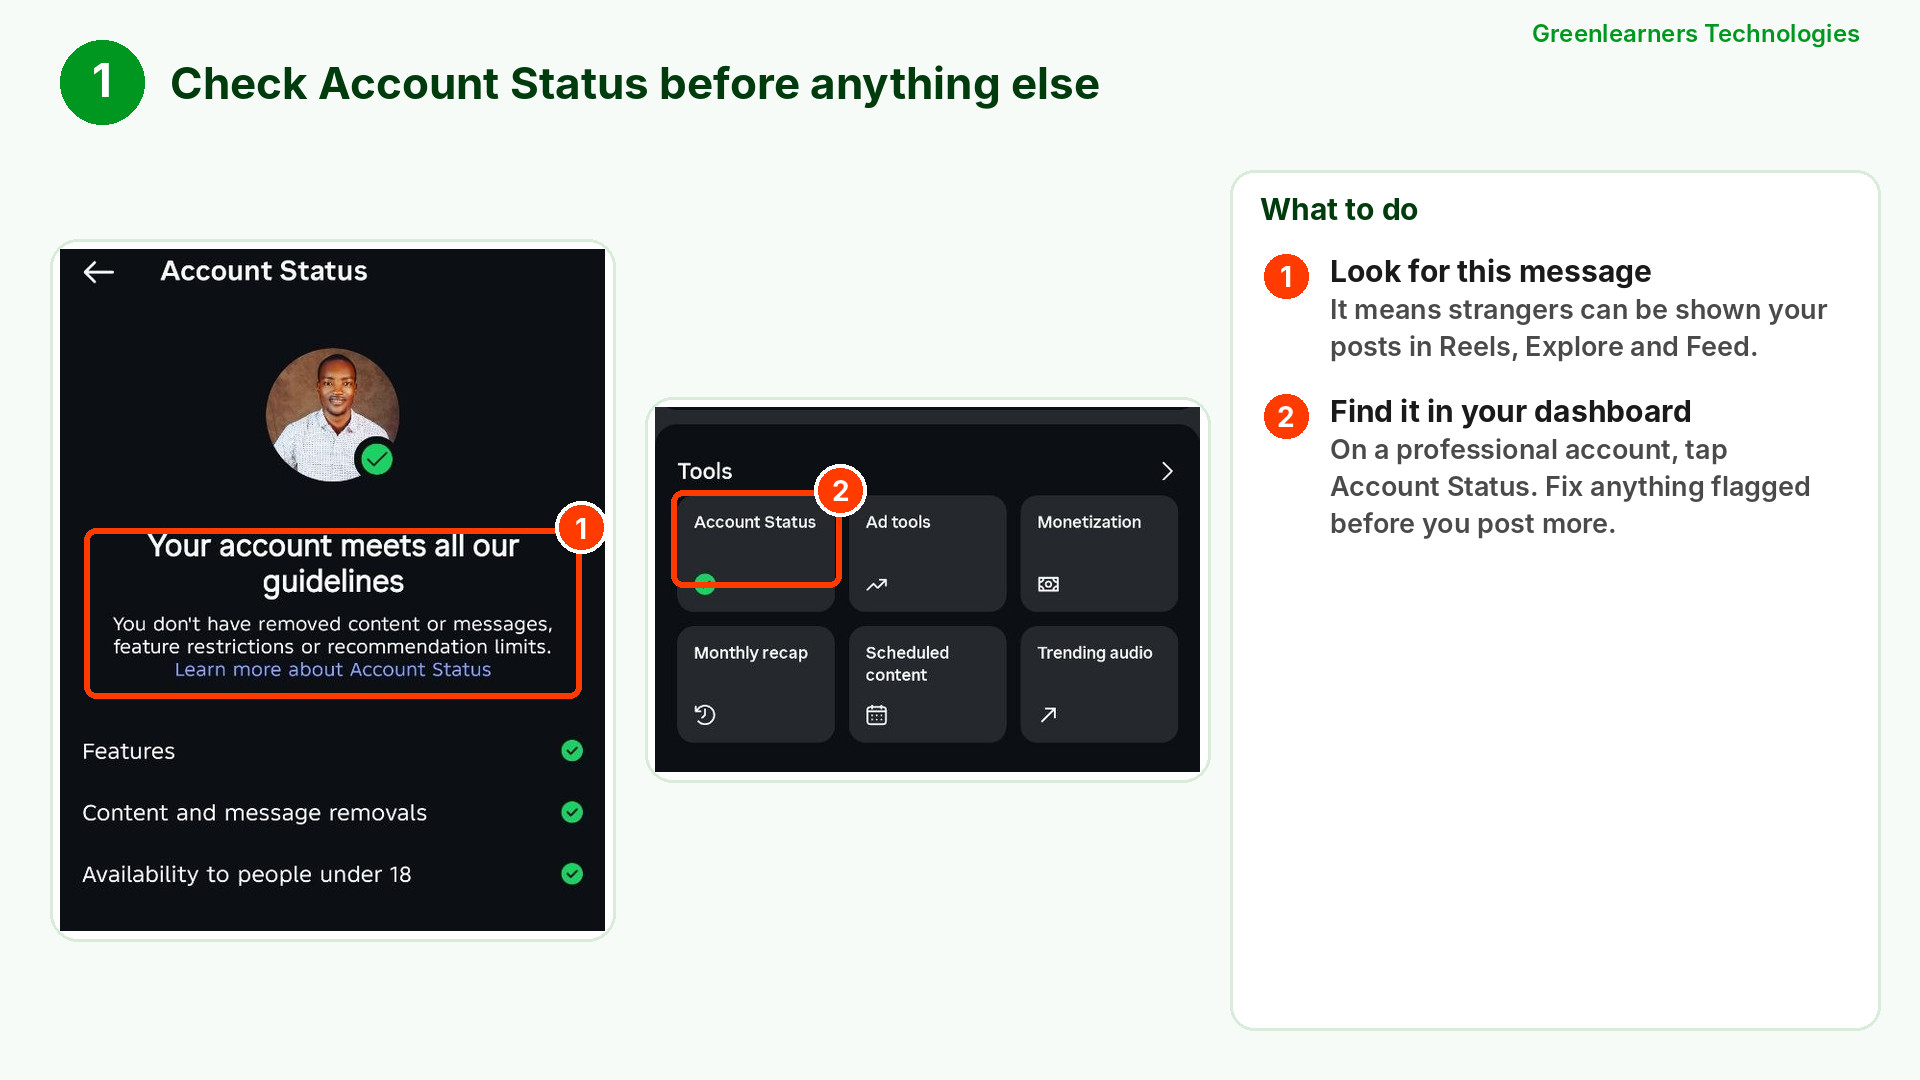Click the money icon in Monetization tile
Image resolution: width=1920 pixels, height=1080 pixels.
tap(1048, 584)
